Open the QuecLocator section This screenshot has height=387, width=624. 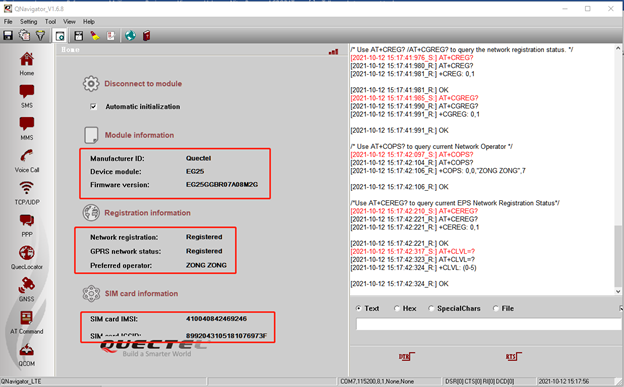pyautogui.click(x=27, y=258)
